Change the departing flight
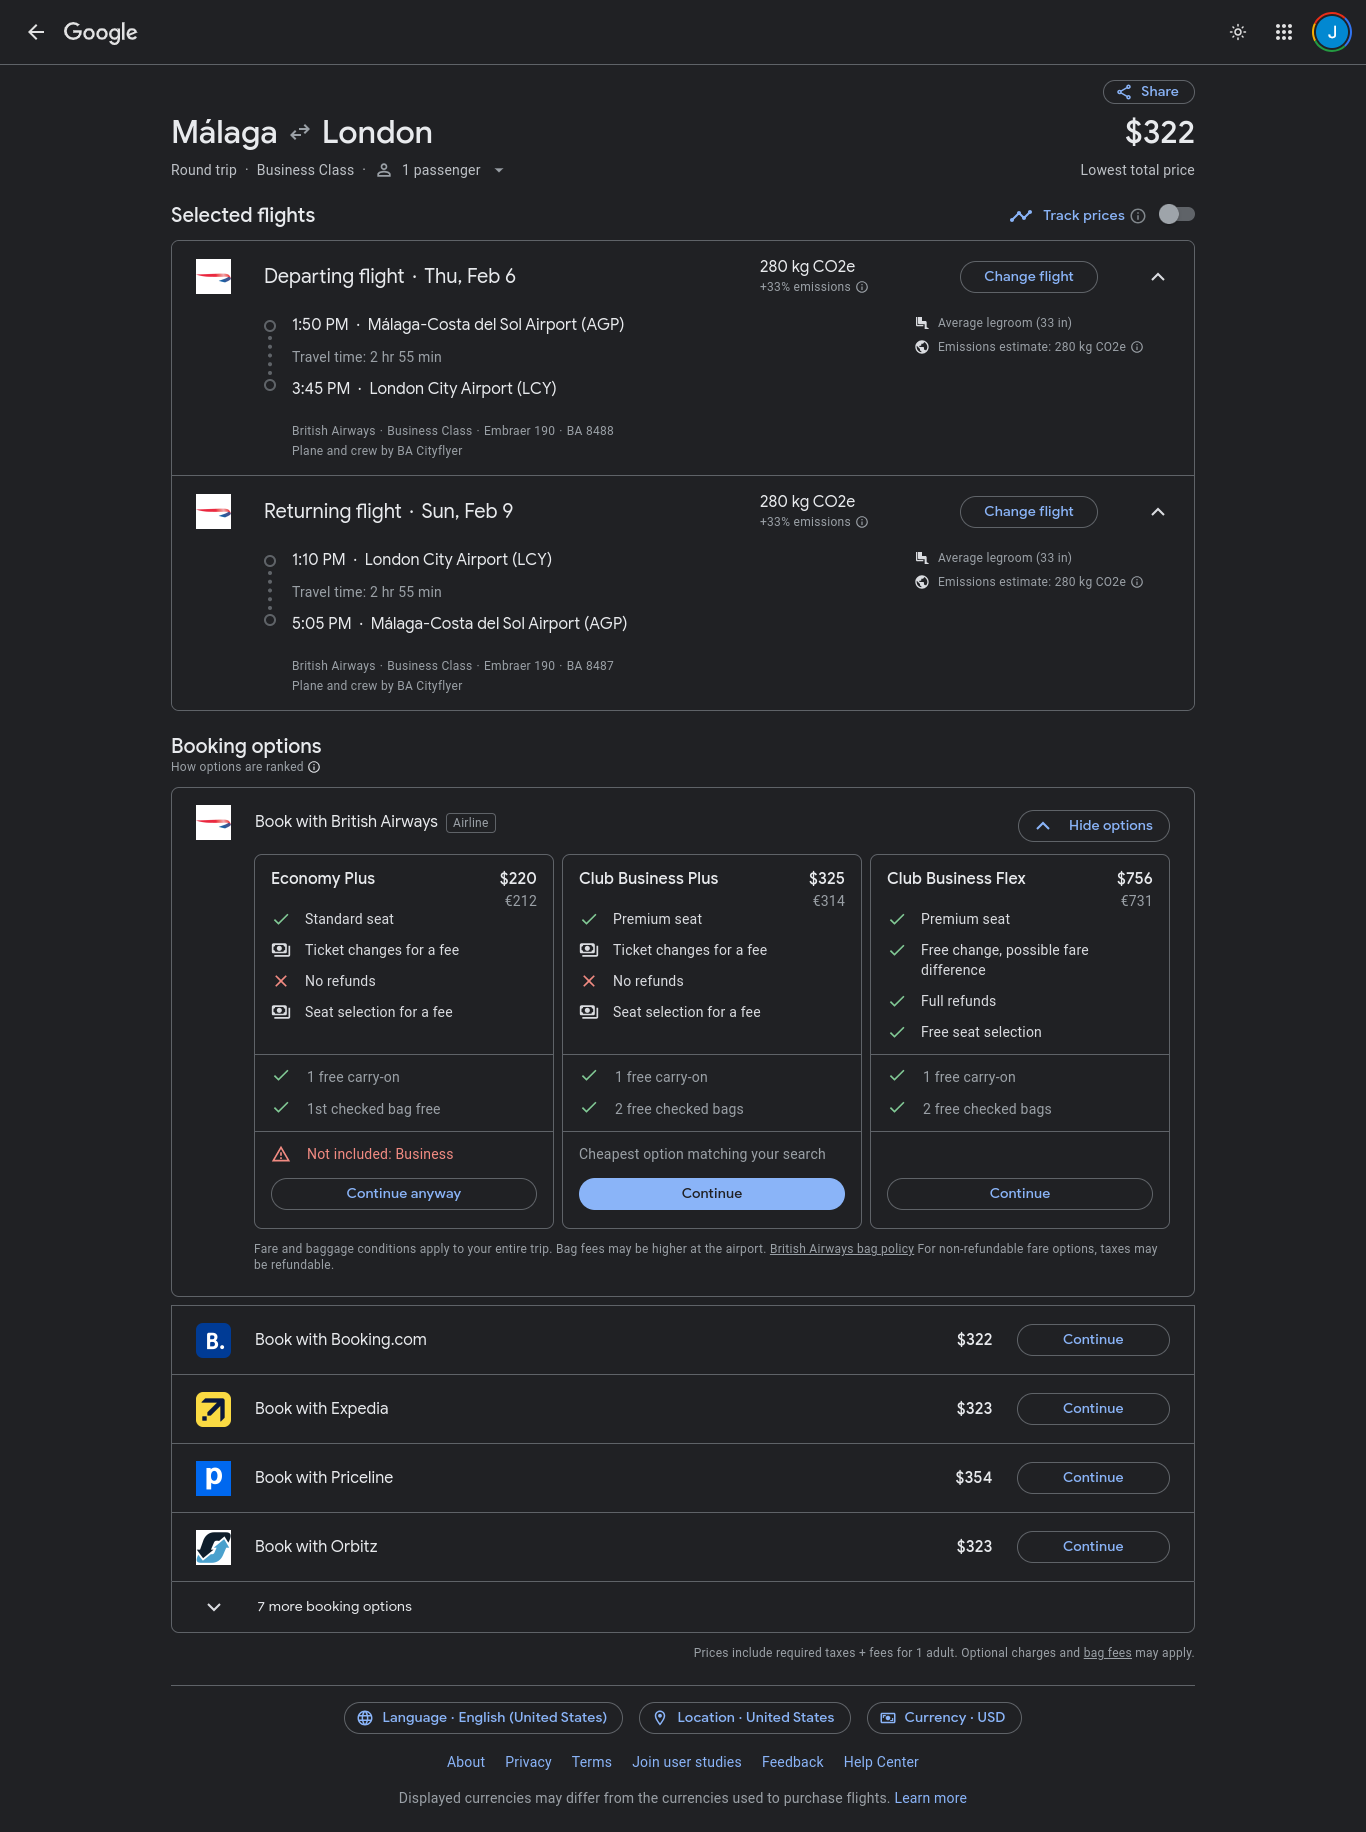This screenshot has width=1366, height=1832. [1028, 277]
